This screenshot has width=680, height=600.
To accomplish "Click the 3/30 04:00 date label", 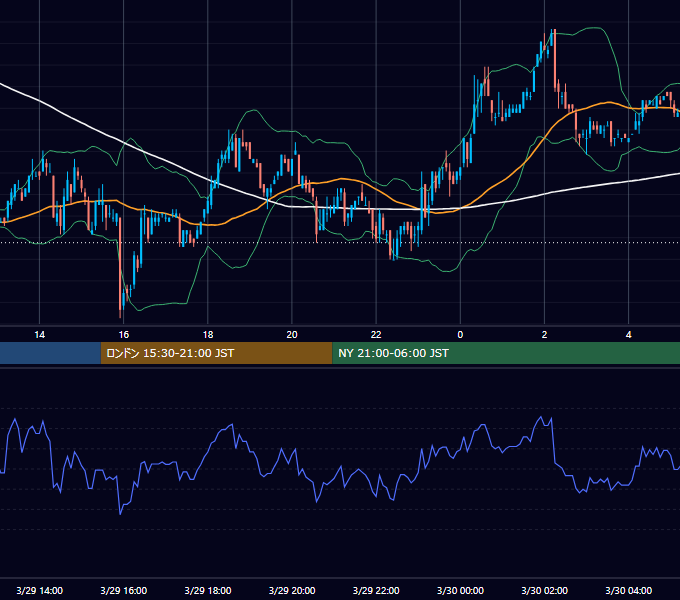I will coord(628,590).
